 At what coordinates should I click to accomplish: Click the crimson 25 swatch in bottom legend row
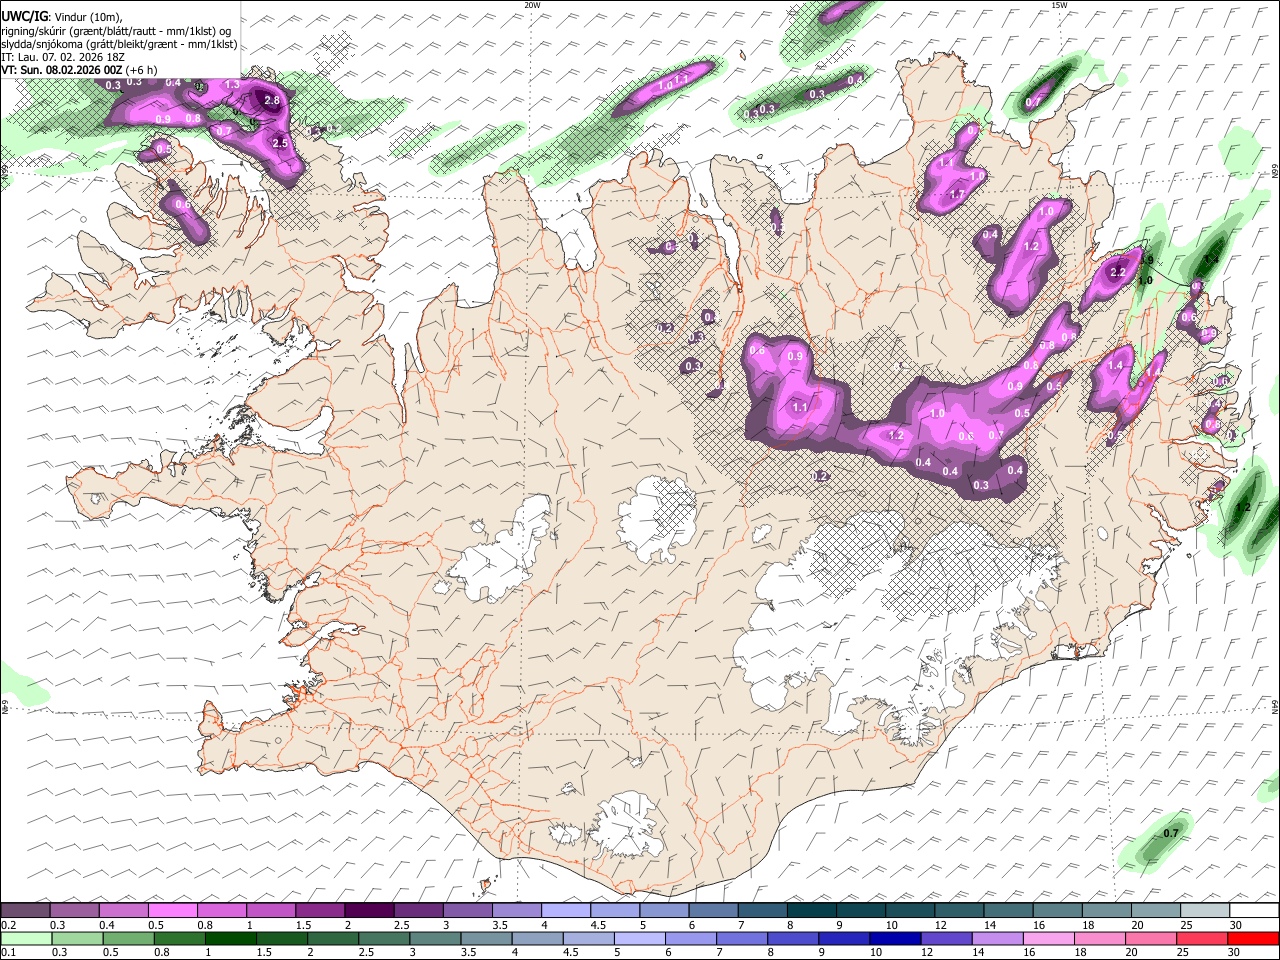[x=1202, y=939]
